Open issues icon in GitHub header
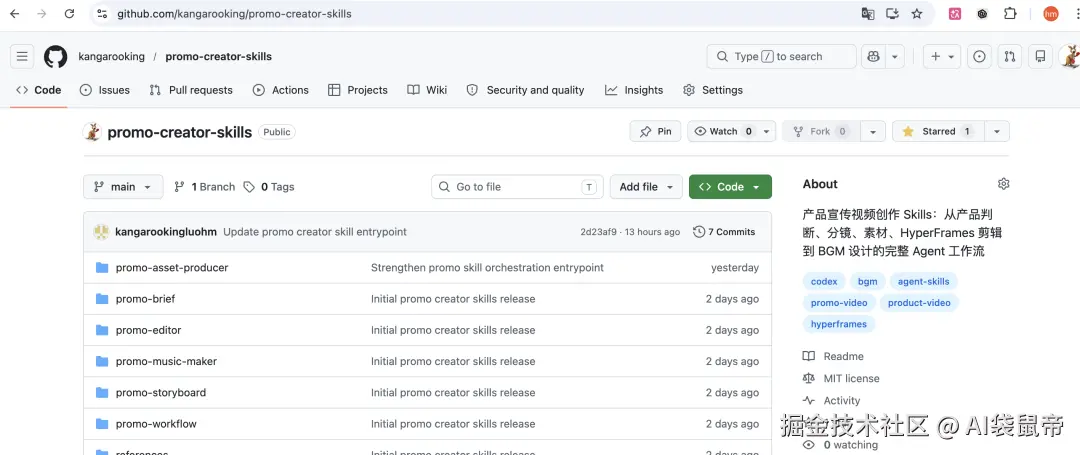 click(x=979, y=56)
